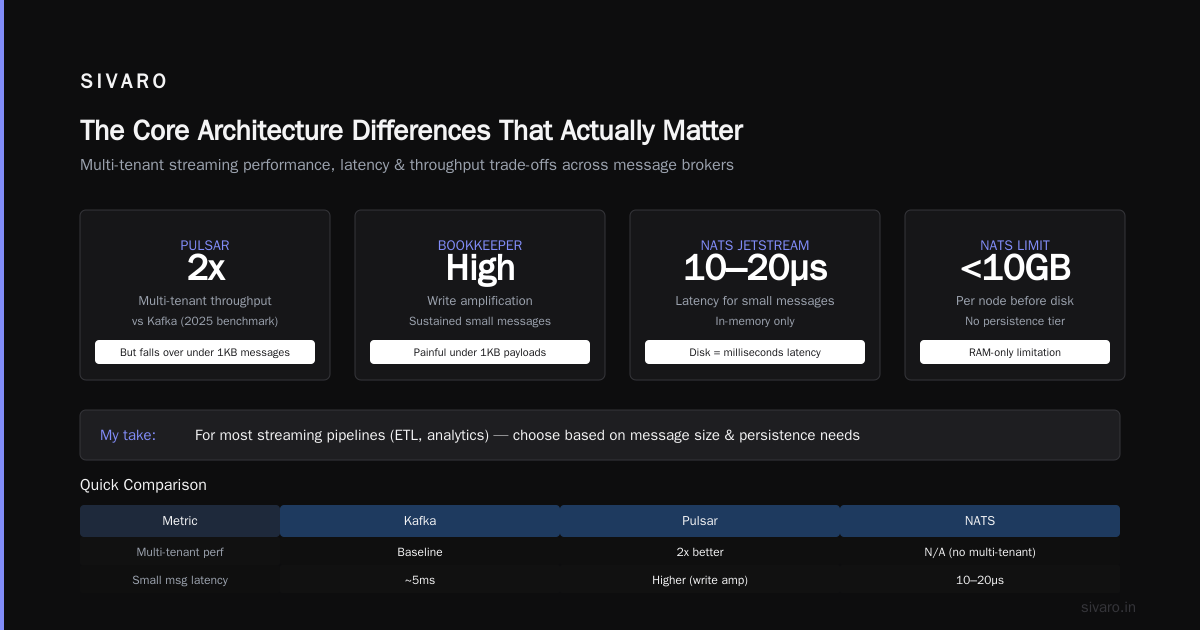Viewport: 1200px width, 630px height.
Task: Click the 'Higher (write amp)' cell
Action: tap(700, 580)
